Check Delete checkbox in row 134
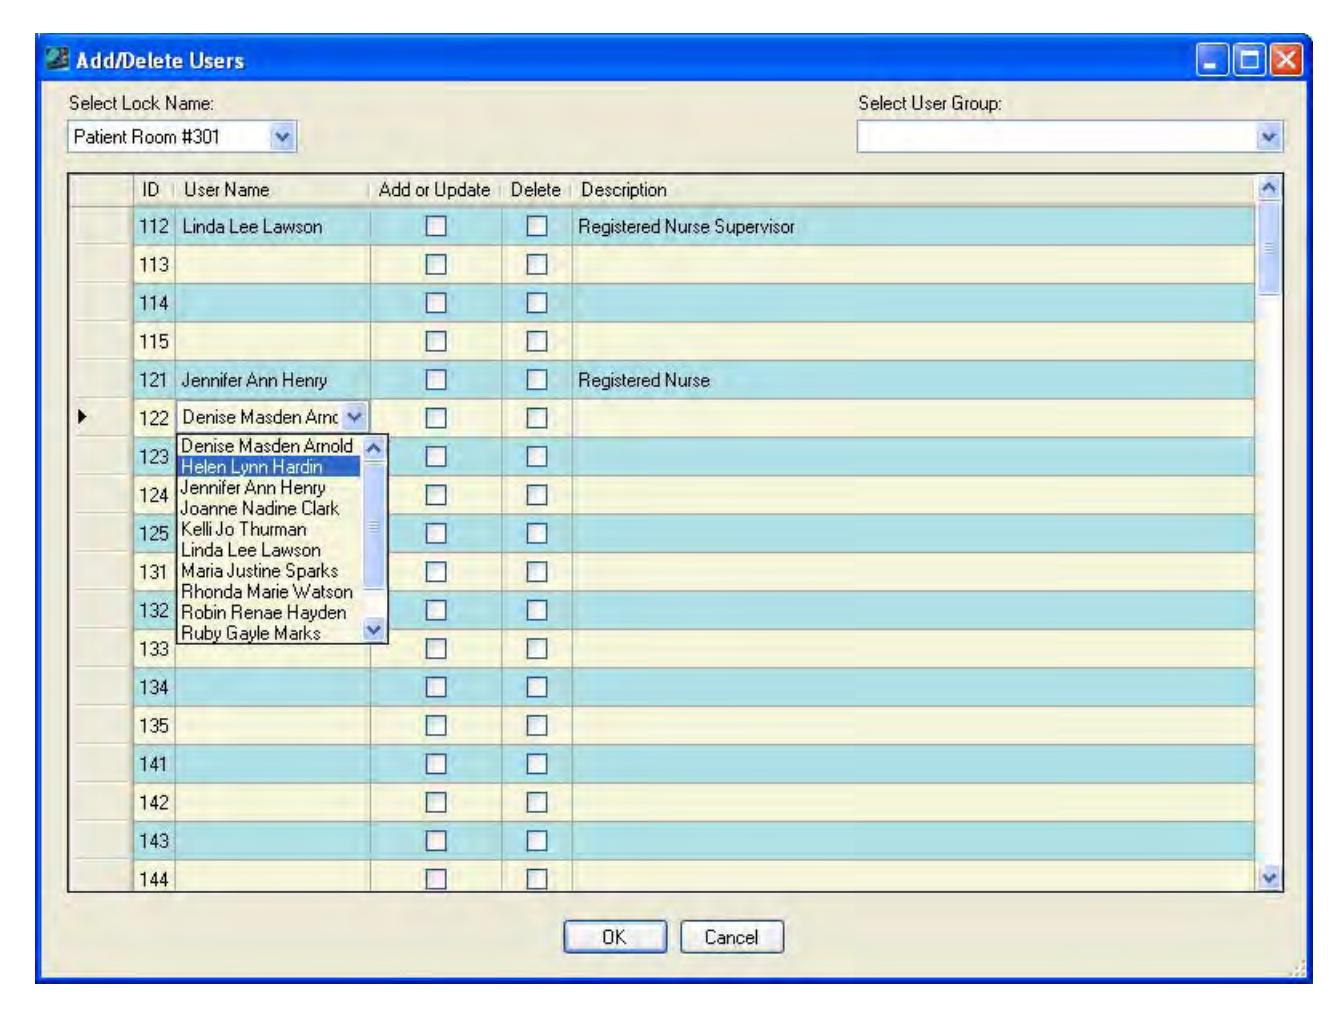This screenshot has width=1341, height=1017. click(x=537, y=687)
